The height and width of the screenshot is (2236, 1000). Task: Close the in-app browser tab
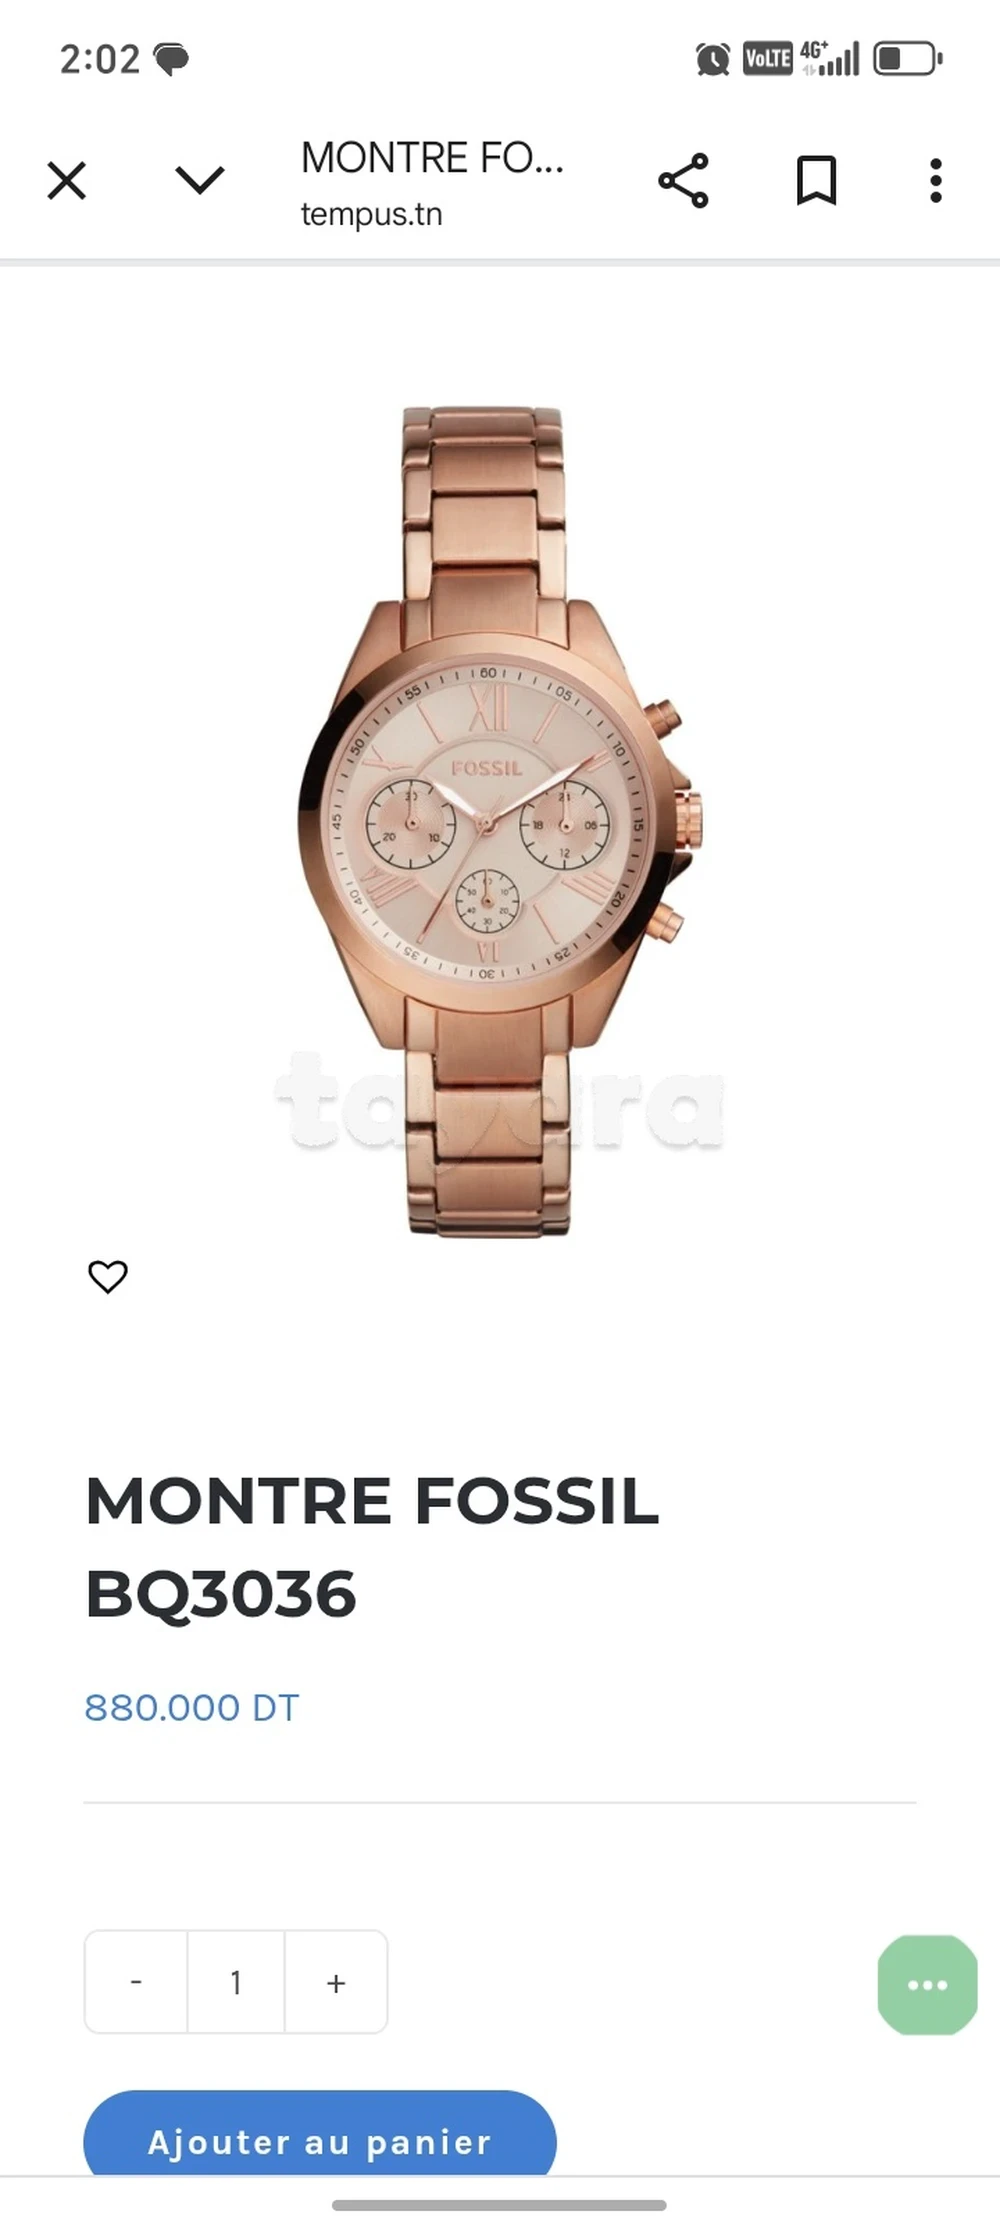pos(67,181)
